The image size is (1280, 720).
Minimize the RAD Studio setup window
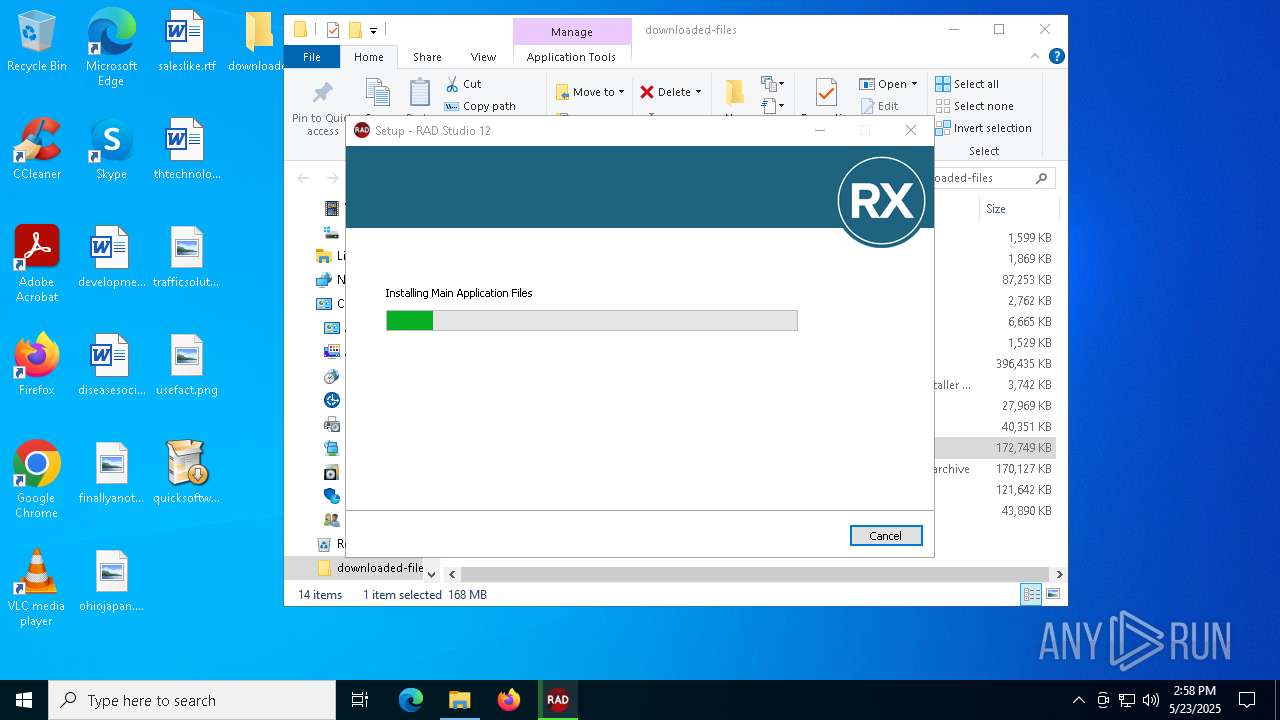coord(820,130)
